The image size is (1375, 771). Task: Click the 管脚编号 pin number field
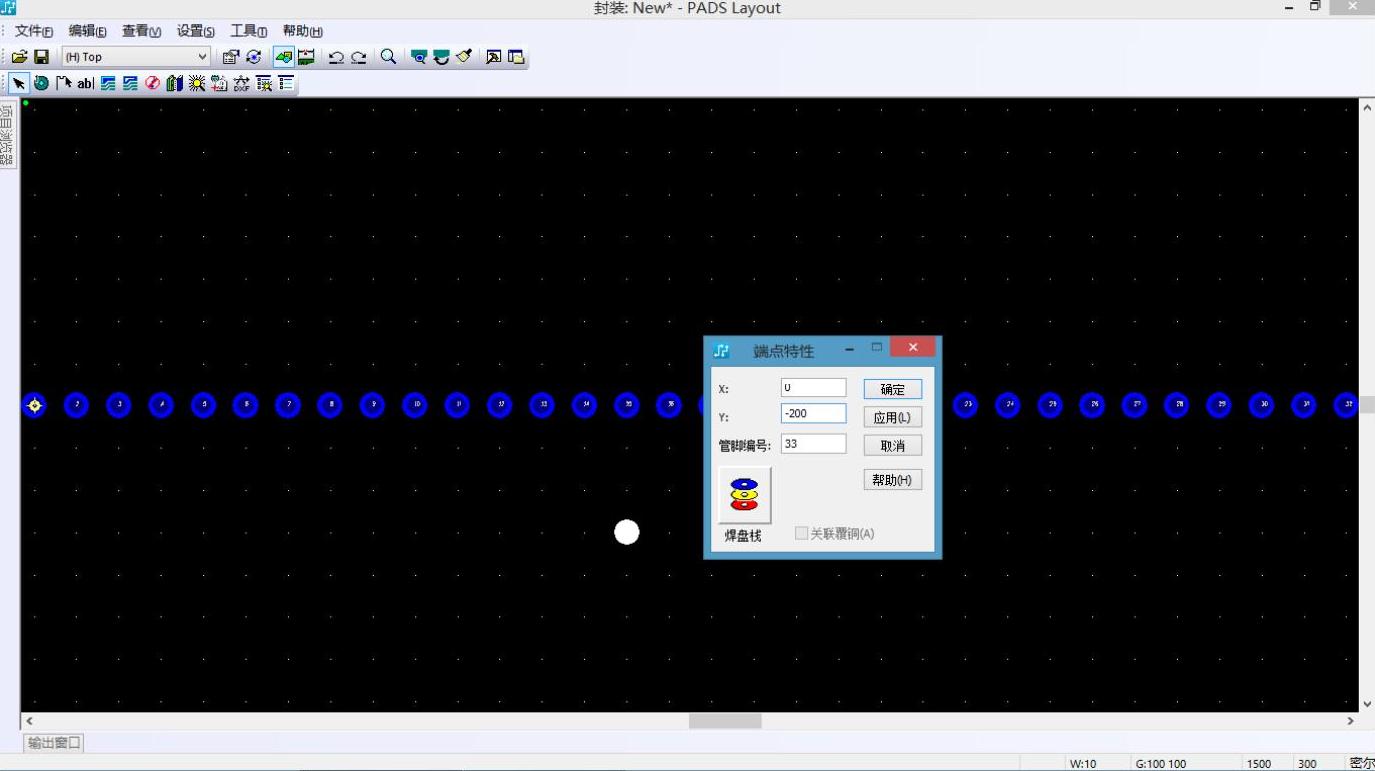coord(812,443)
